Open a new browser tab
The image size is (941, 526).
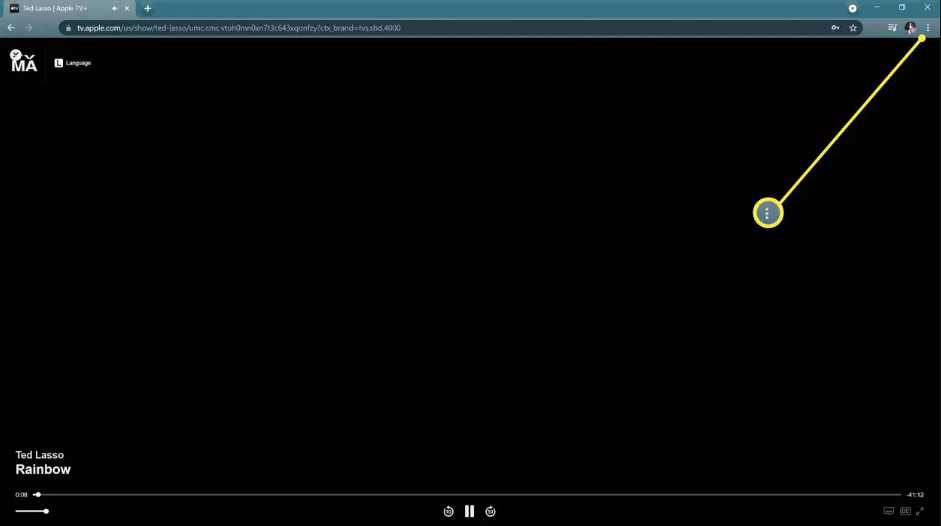point(148,8)
